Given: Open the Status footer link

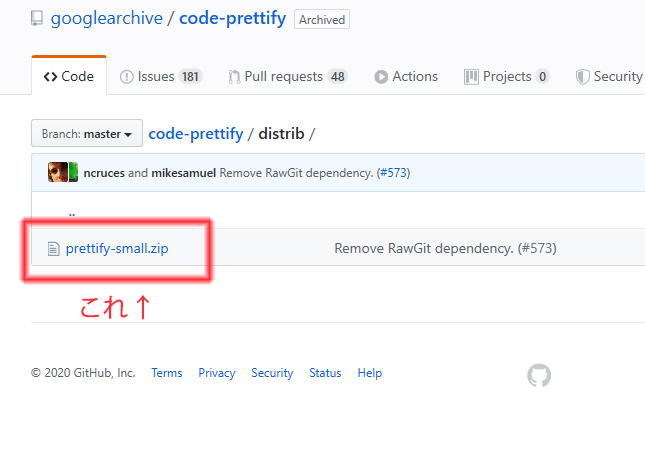Looking at the screenshot, I should coord(325,373).
